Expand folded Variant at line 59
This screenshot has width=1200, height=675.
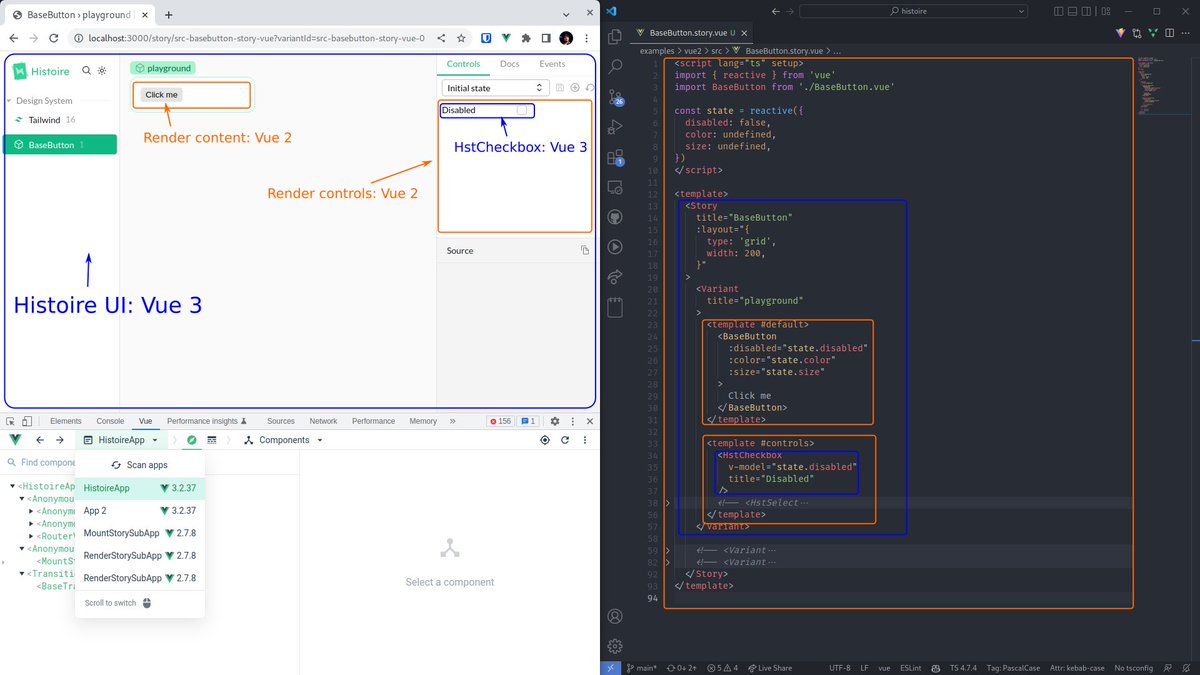[x=668, y=551]
